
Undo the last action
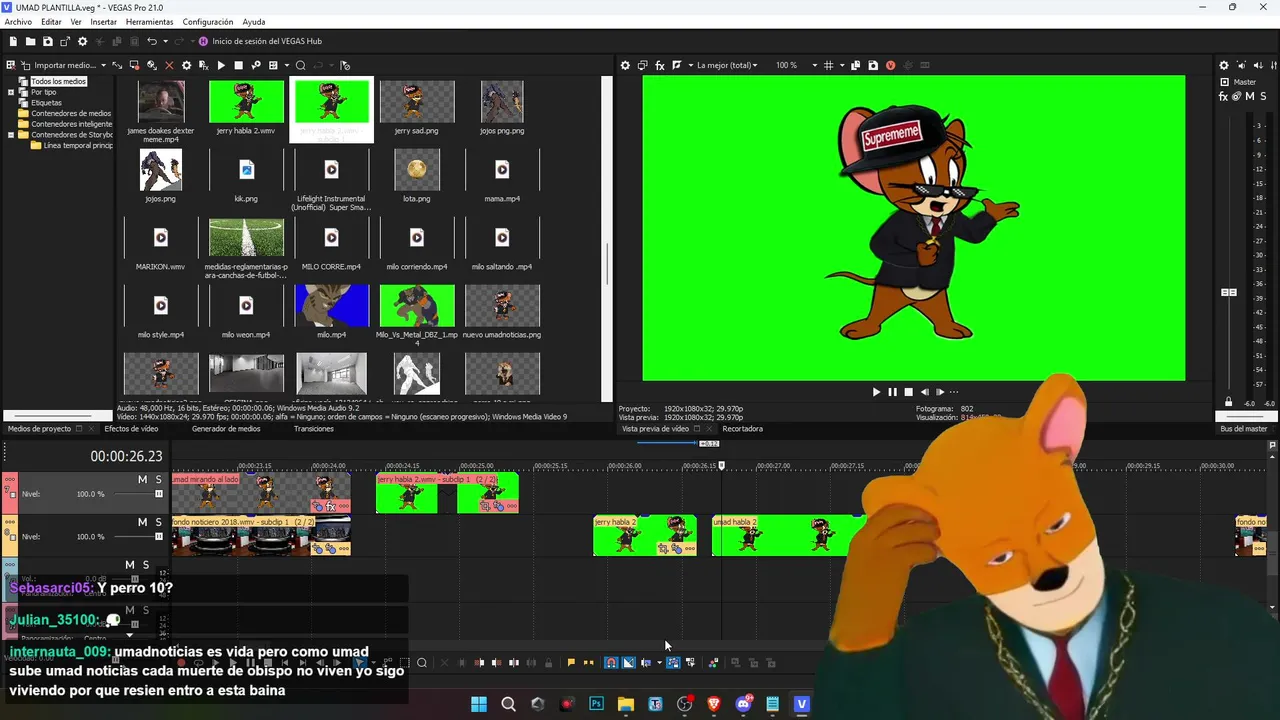click(x=152, y=41)
